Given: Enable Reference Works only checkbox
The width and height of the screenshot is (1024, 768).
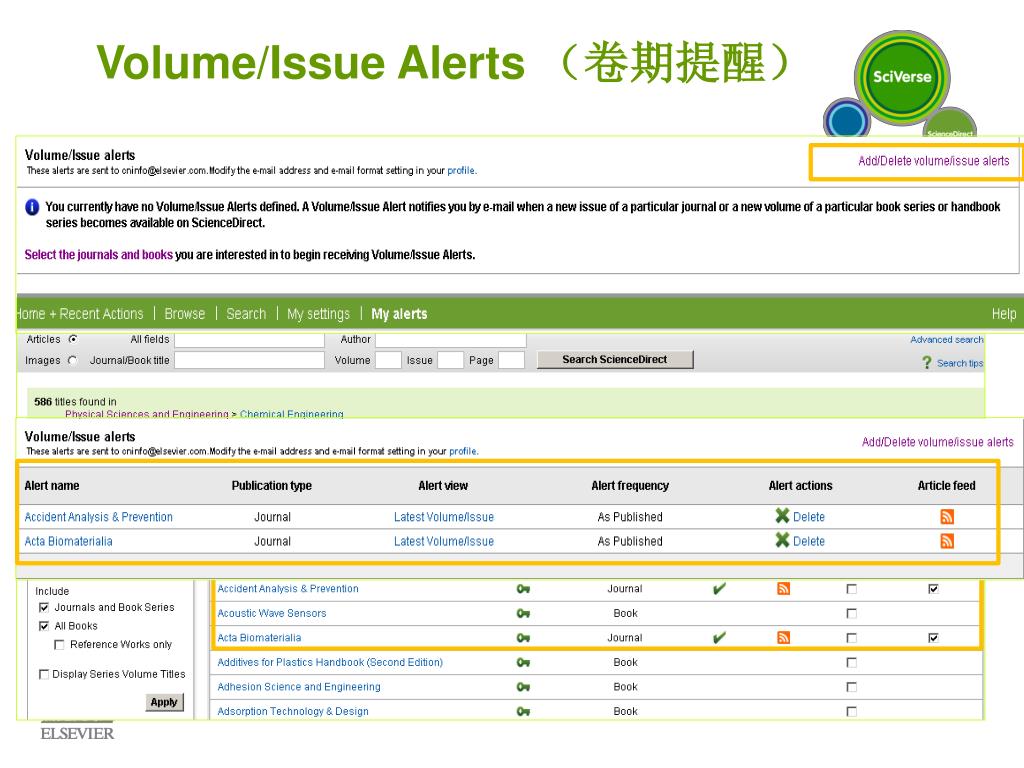Looking at the screenshot, I should (59, 645).
